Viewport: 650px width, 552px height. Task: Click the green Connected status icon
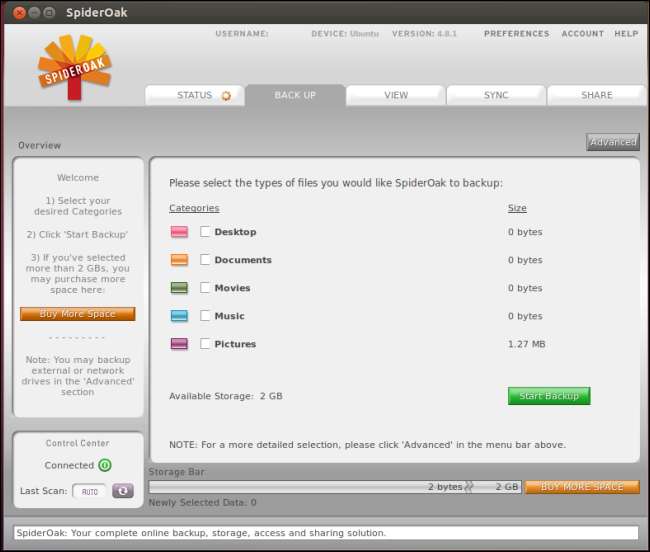[x=105, y=465]
